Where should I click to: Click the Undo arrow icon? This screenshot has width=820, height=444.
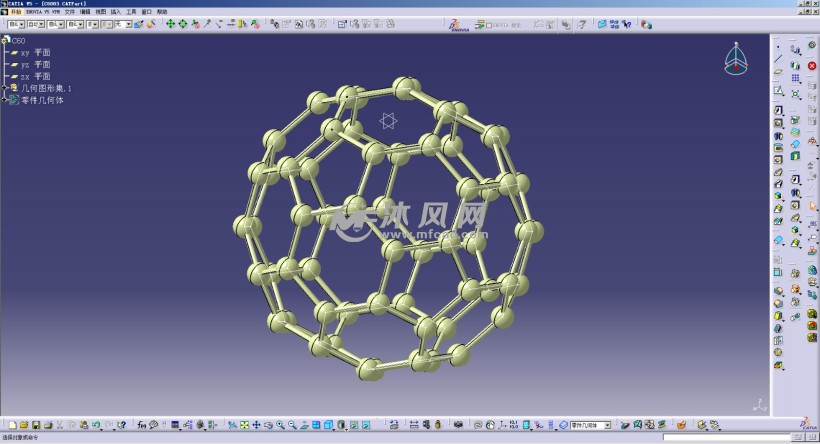pos(96,425)
